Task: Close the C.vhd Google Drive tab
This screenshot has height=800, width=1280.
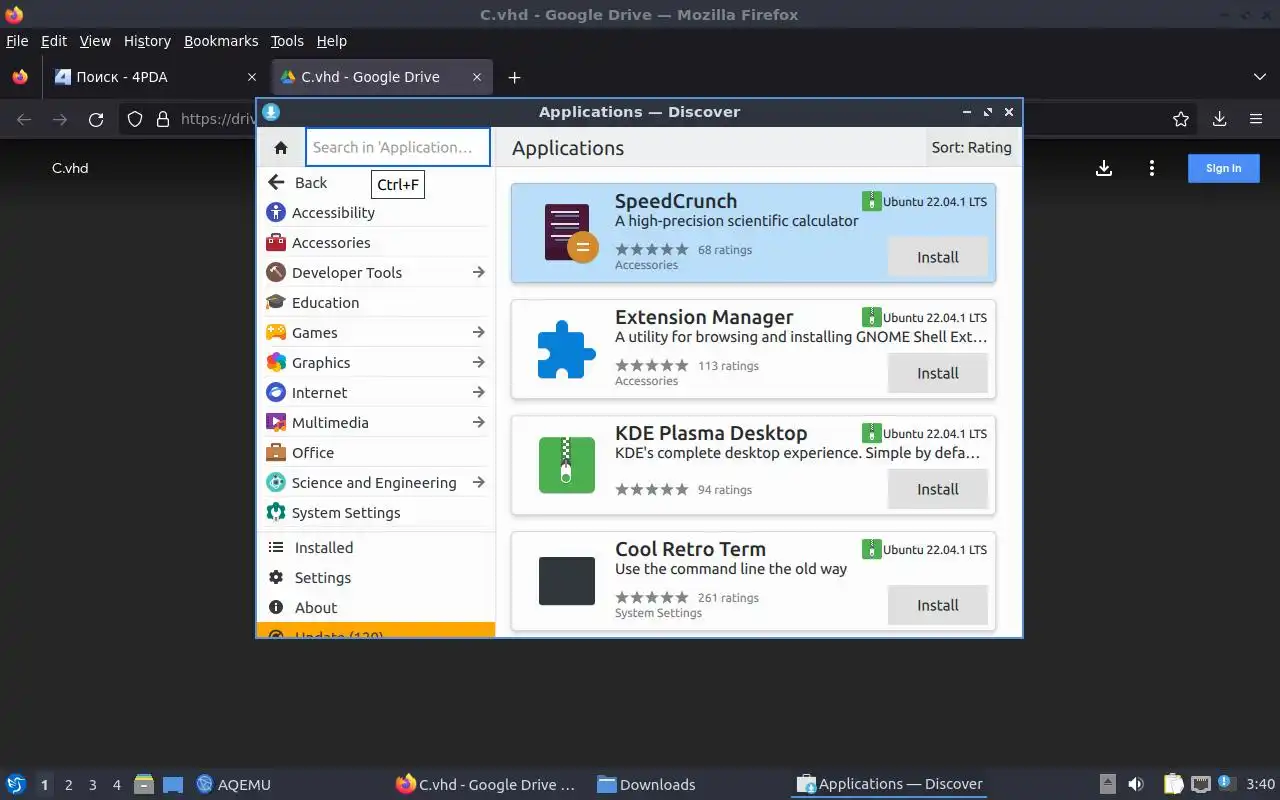Action: [x=477, y=77]
